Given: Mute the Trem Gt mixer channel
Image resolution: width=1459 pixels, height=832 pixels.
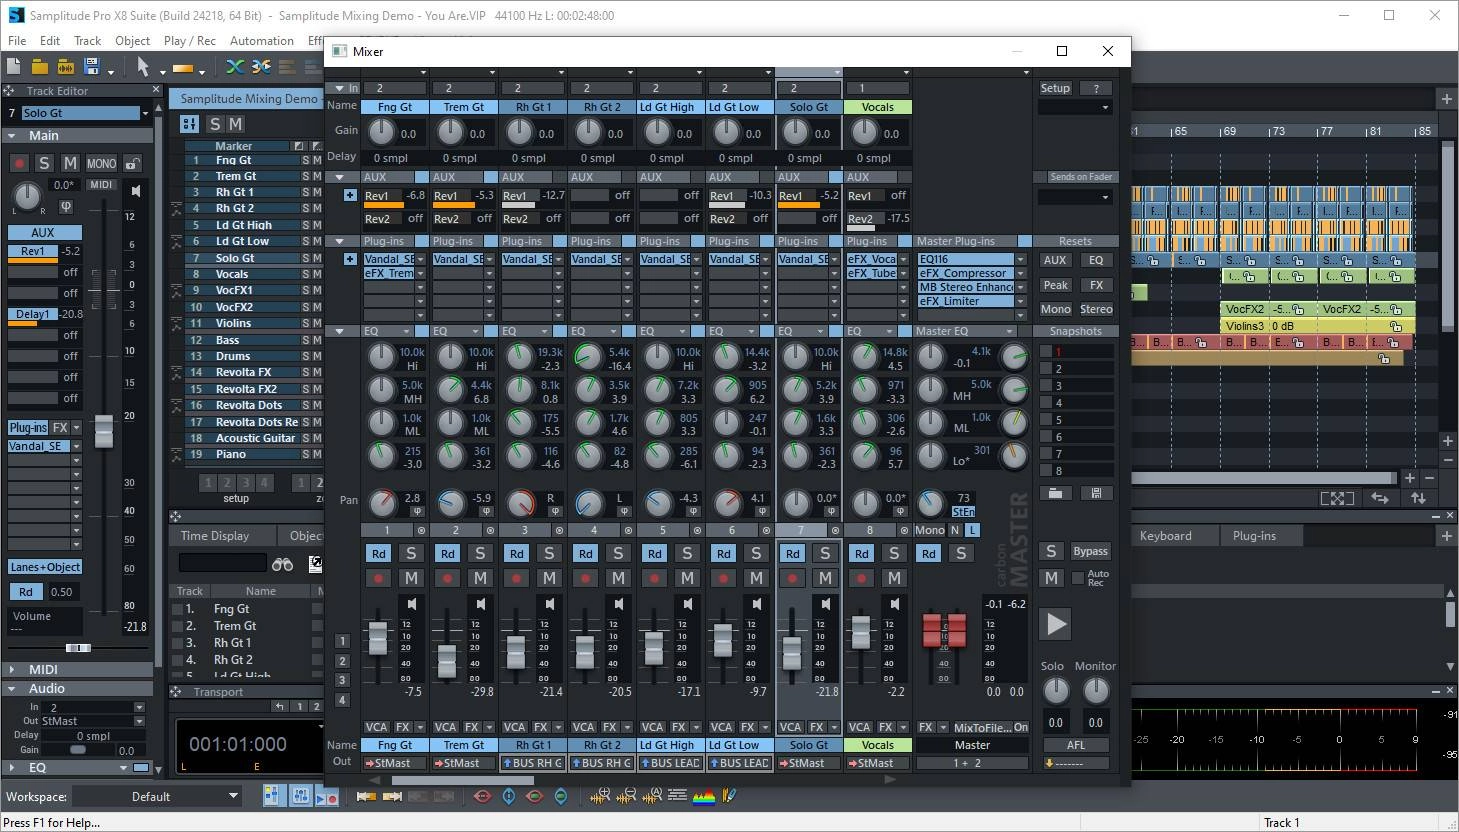Looking at the screenshot, I should pos(480,578).
